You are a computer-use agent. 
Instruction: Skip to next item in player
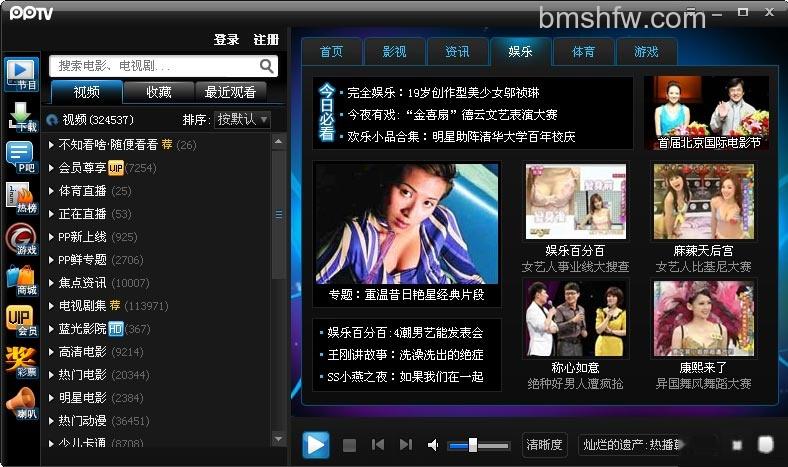pyautogui.click(x=406, y=444)
